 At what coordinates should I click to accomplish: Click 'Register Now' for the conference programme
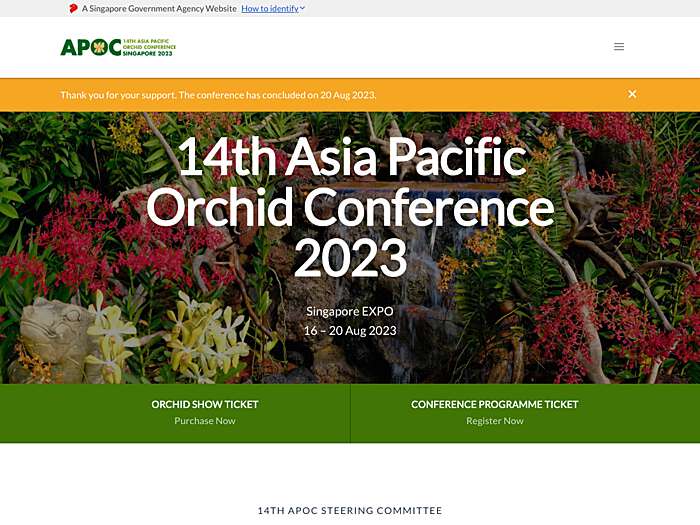tap(495, 421)
